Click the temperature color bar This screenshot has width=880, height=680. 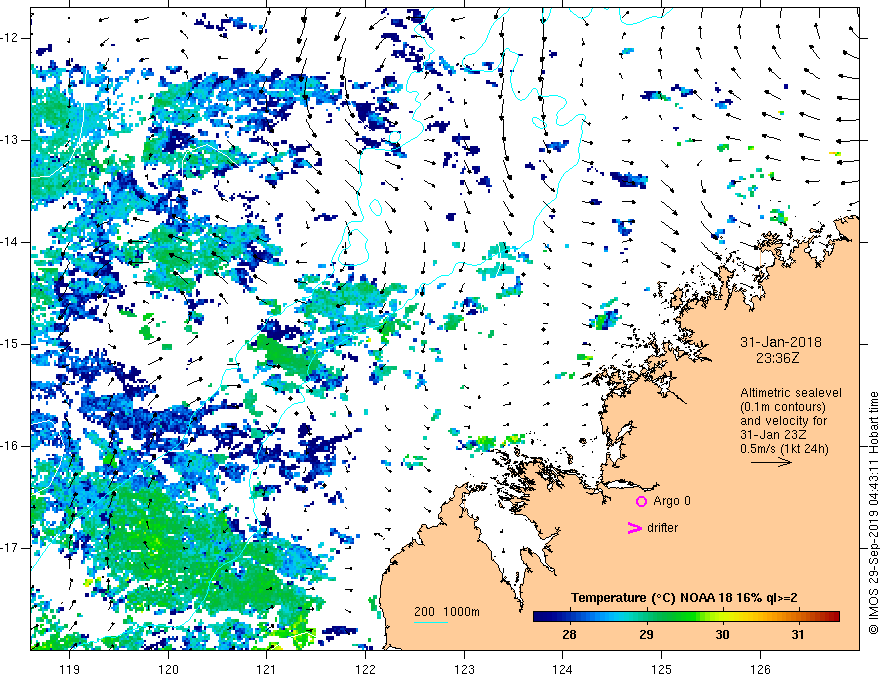click(x=686, y=617)
